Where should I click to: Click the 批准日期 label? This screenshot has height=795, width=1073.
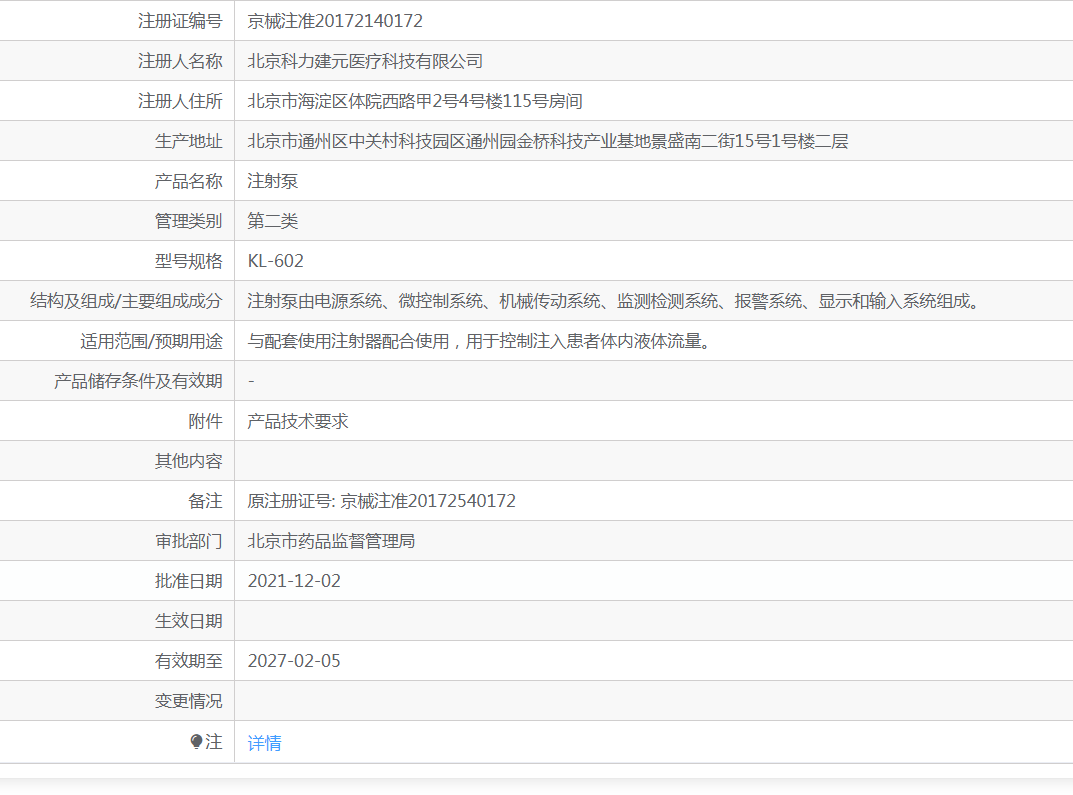[188, 581]
